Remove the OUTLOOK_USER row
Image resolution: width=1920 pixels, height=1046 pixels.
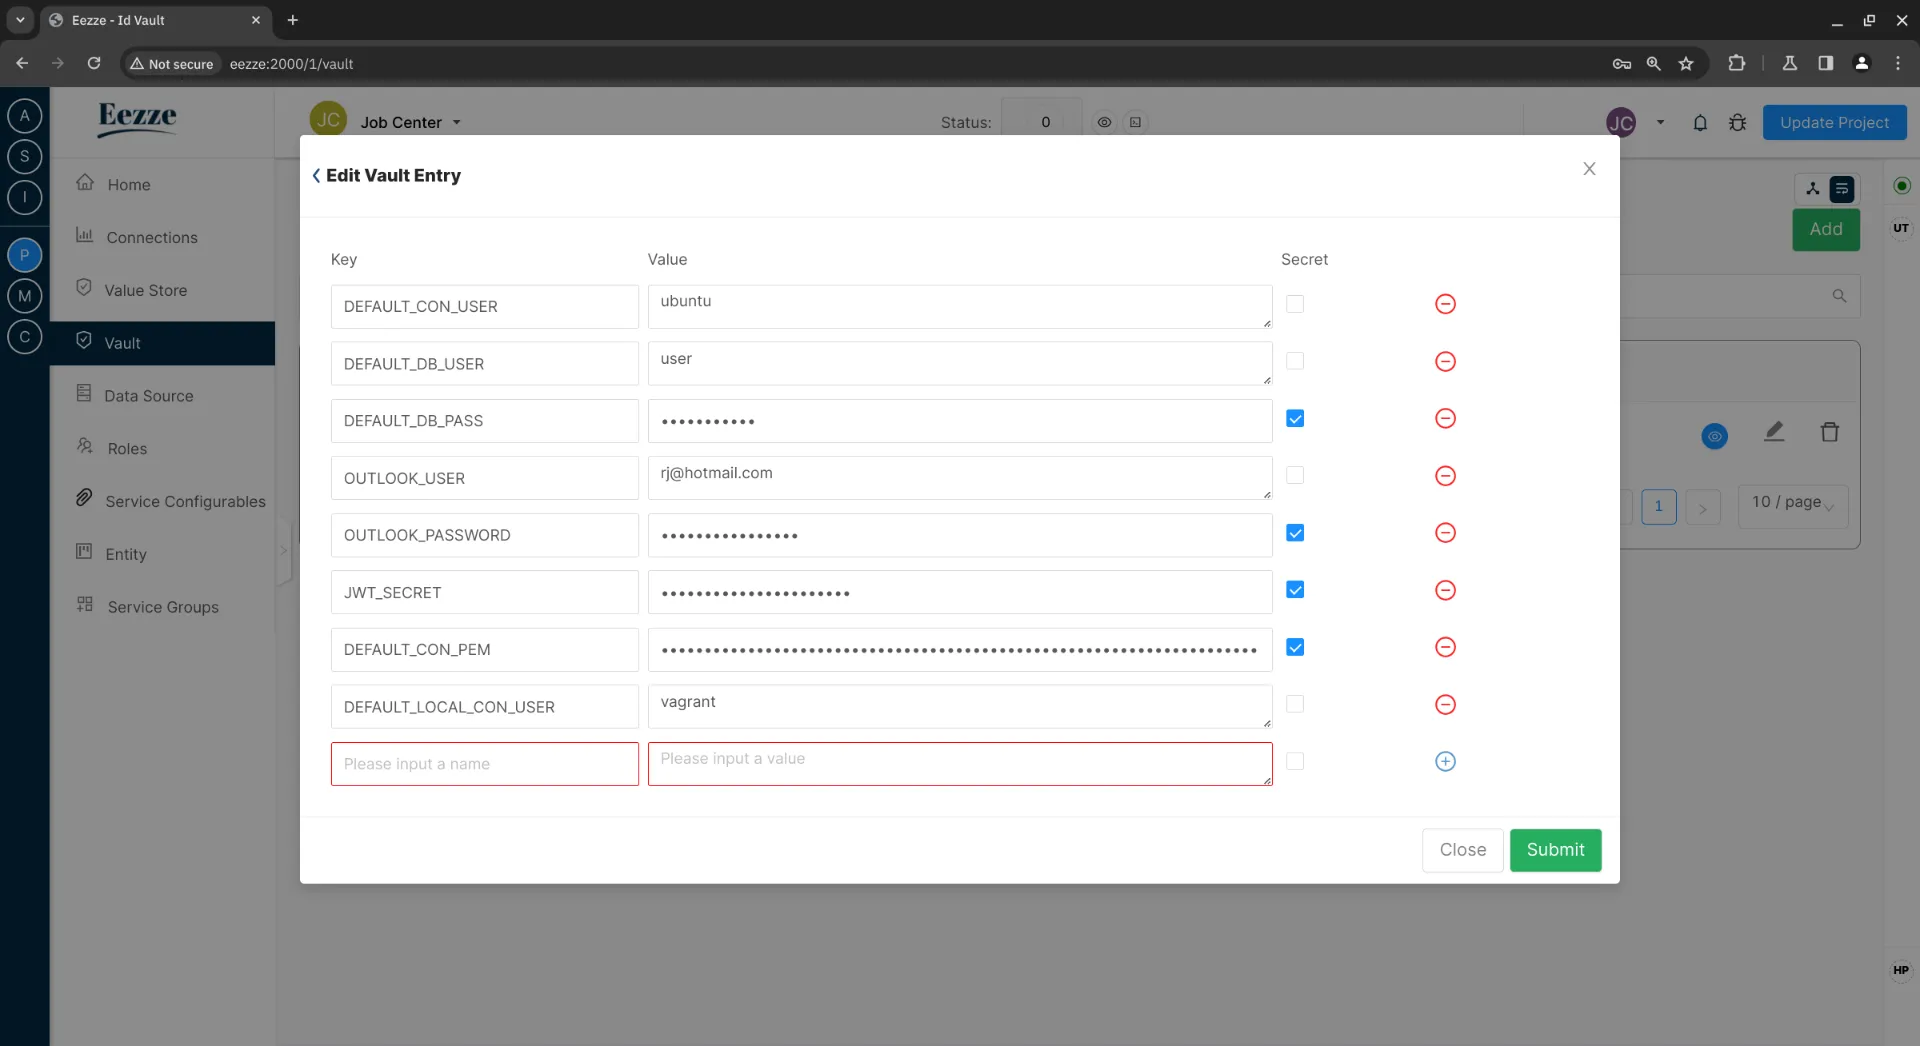coord(1445,476)
